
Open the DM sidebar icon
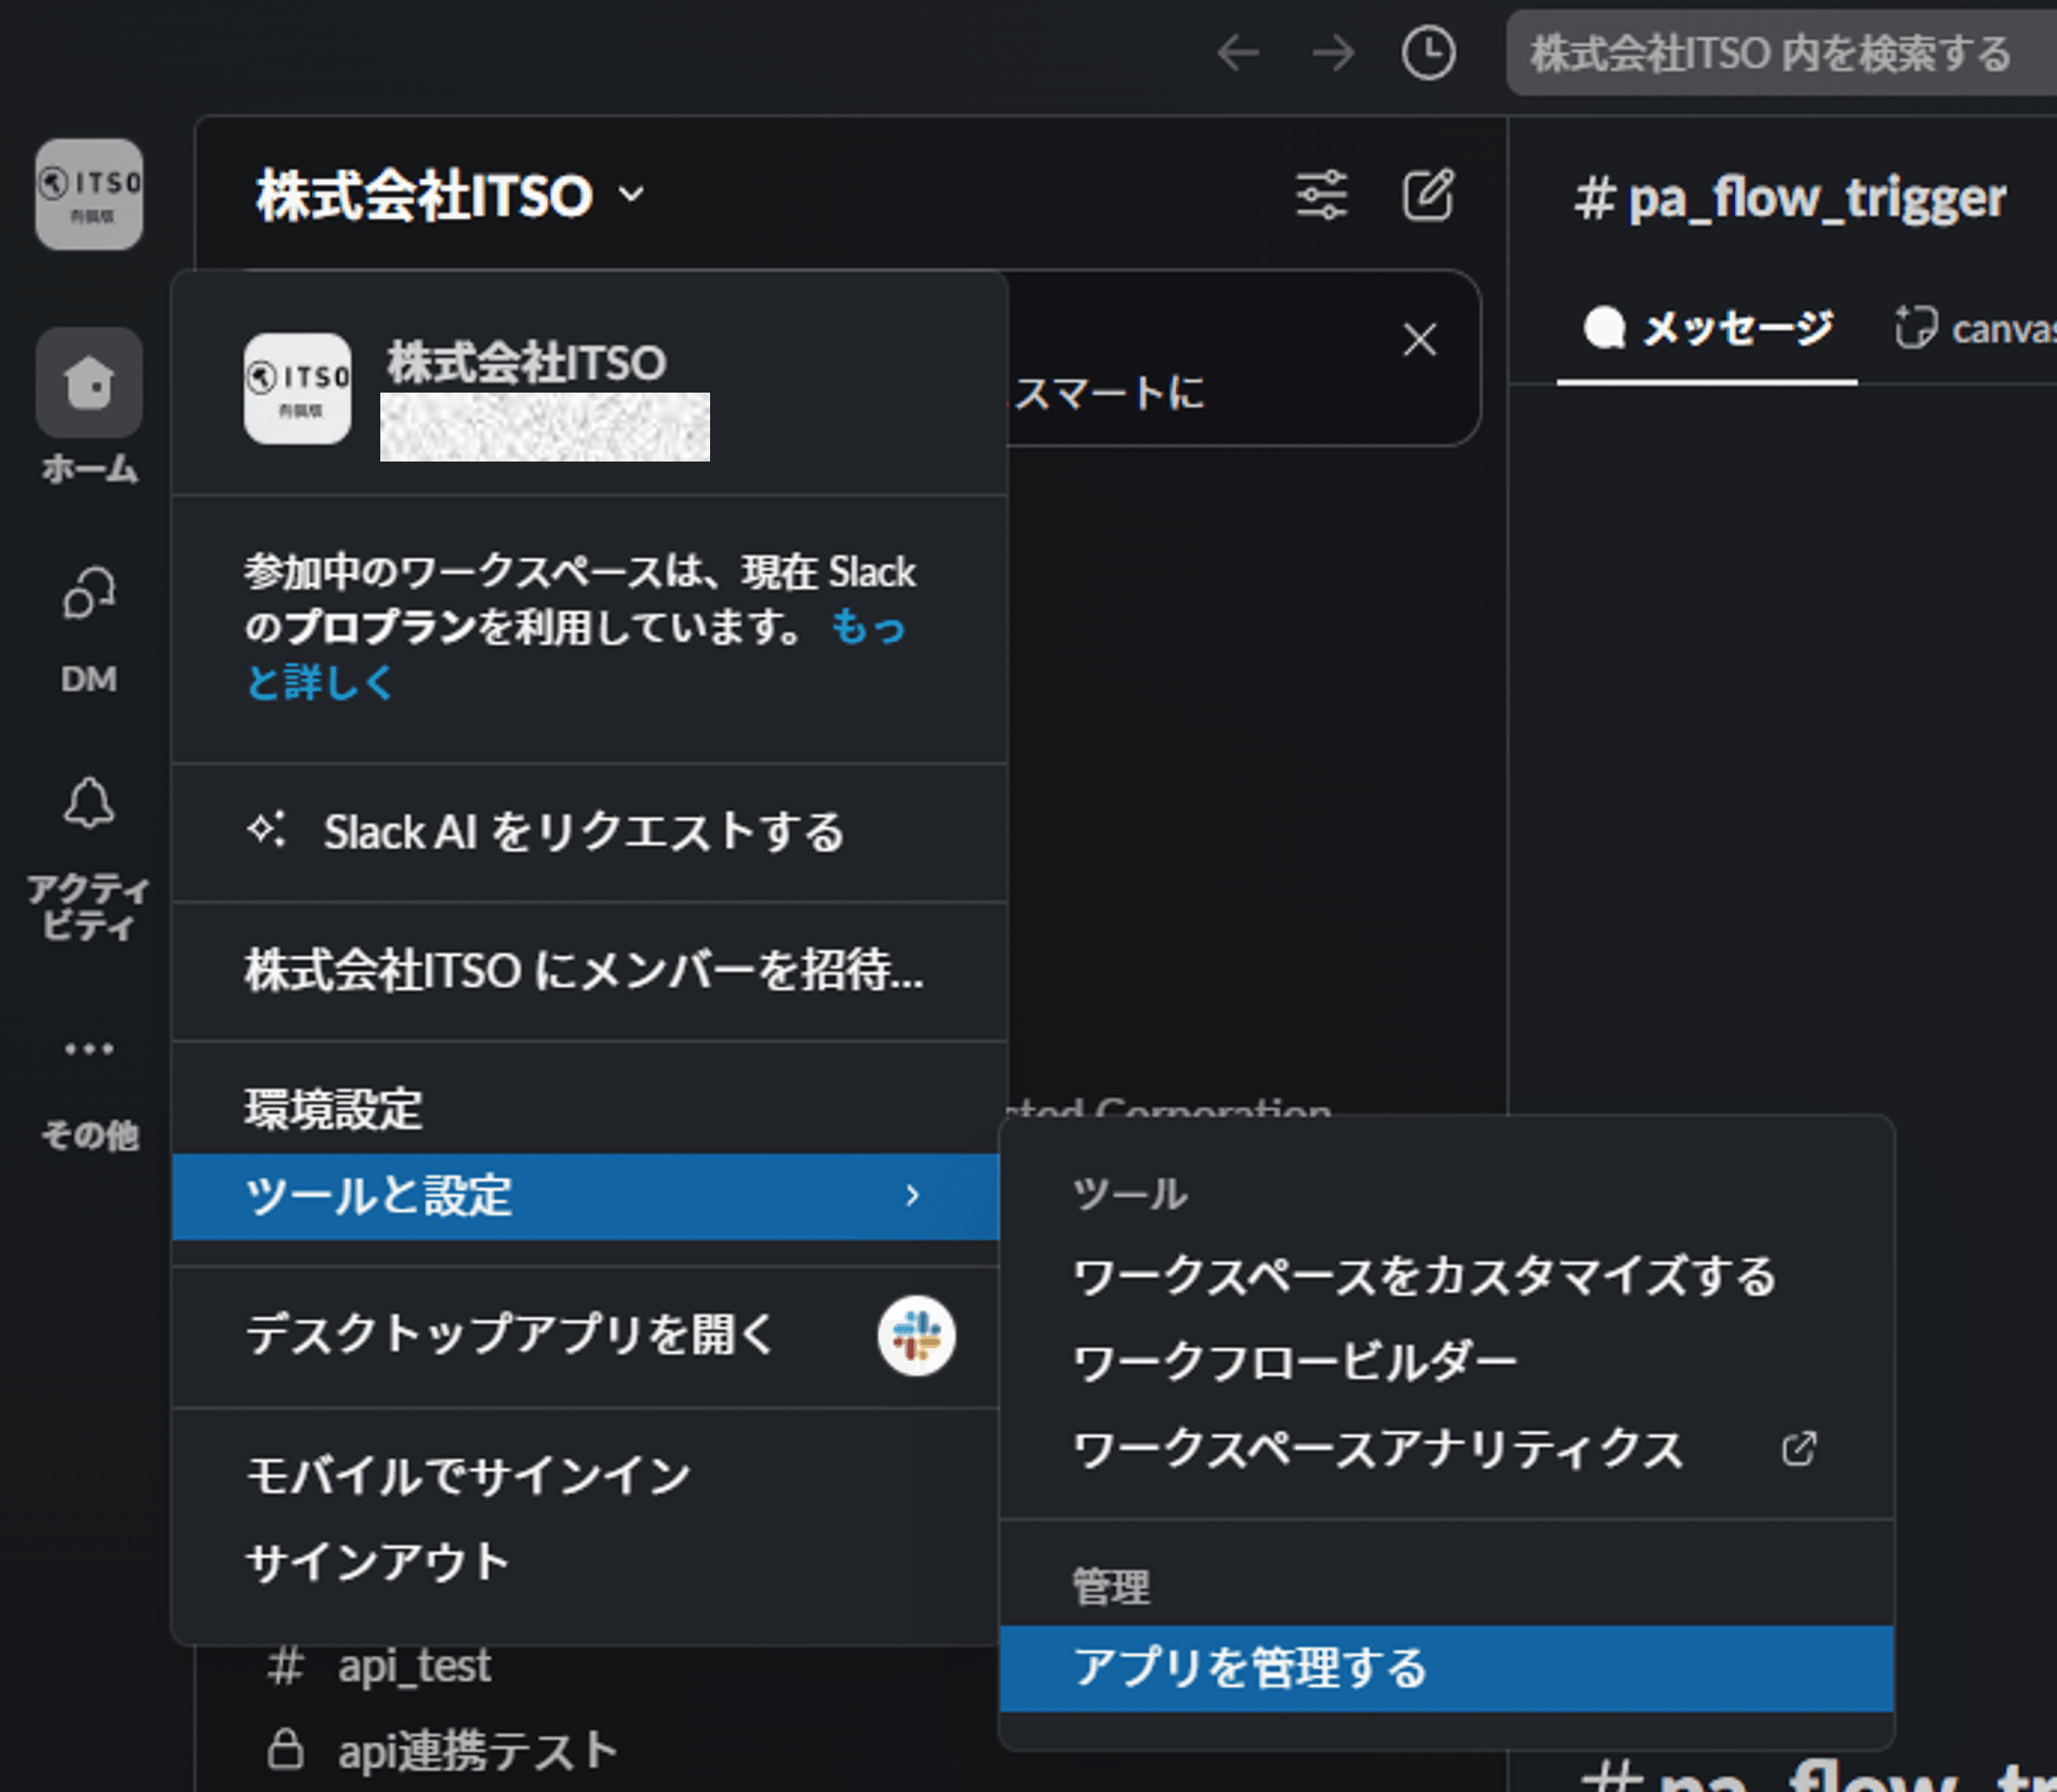[89, 595]
